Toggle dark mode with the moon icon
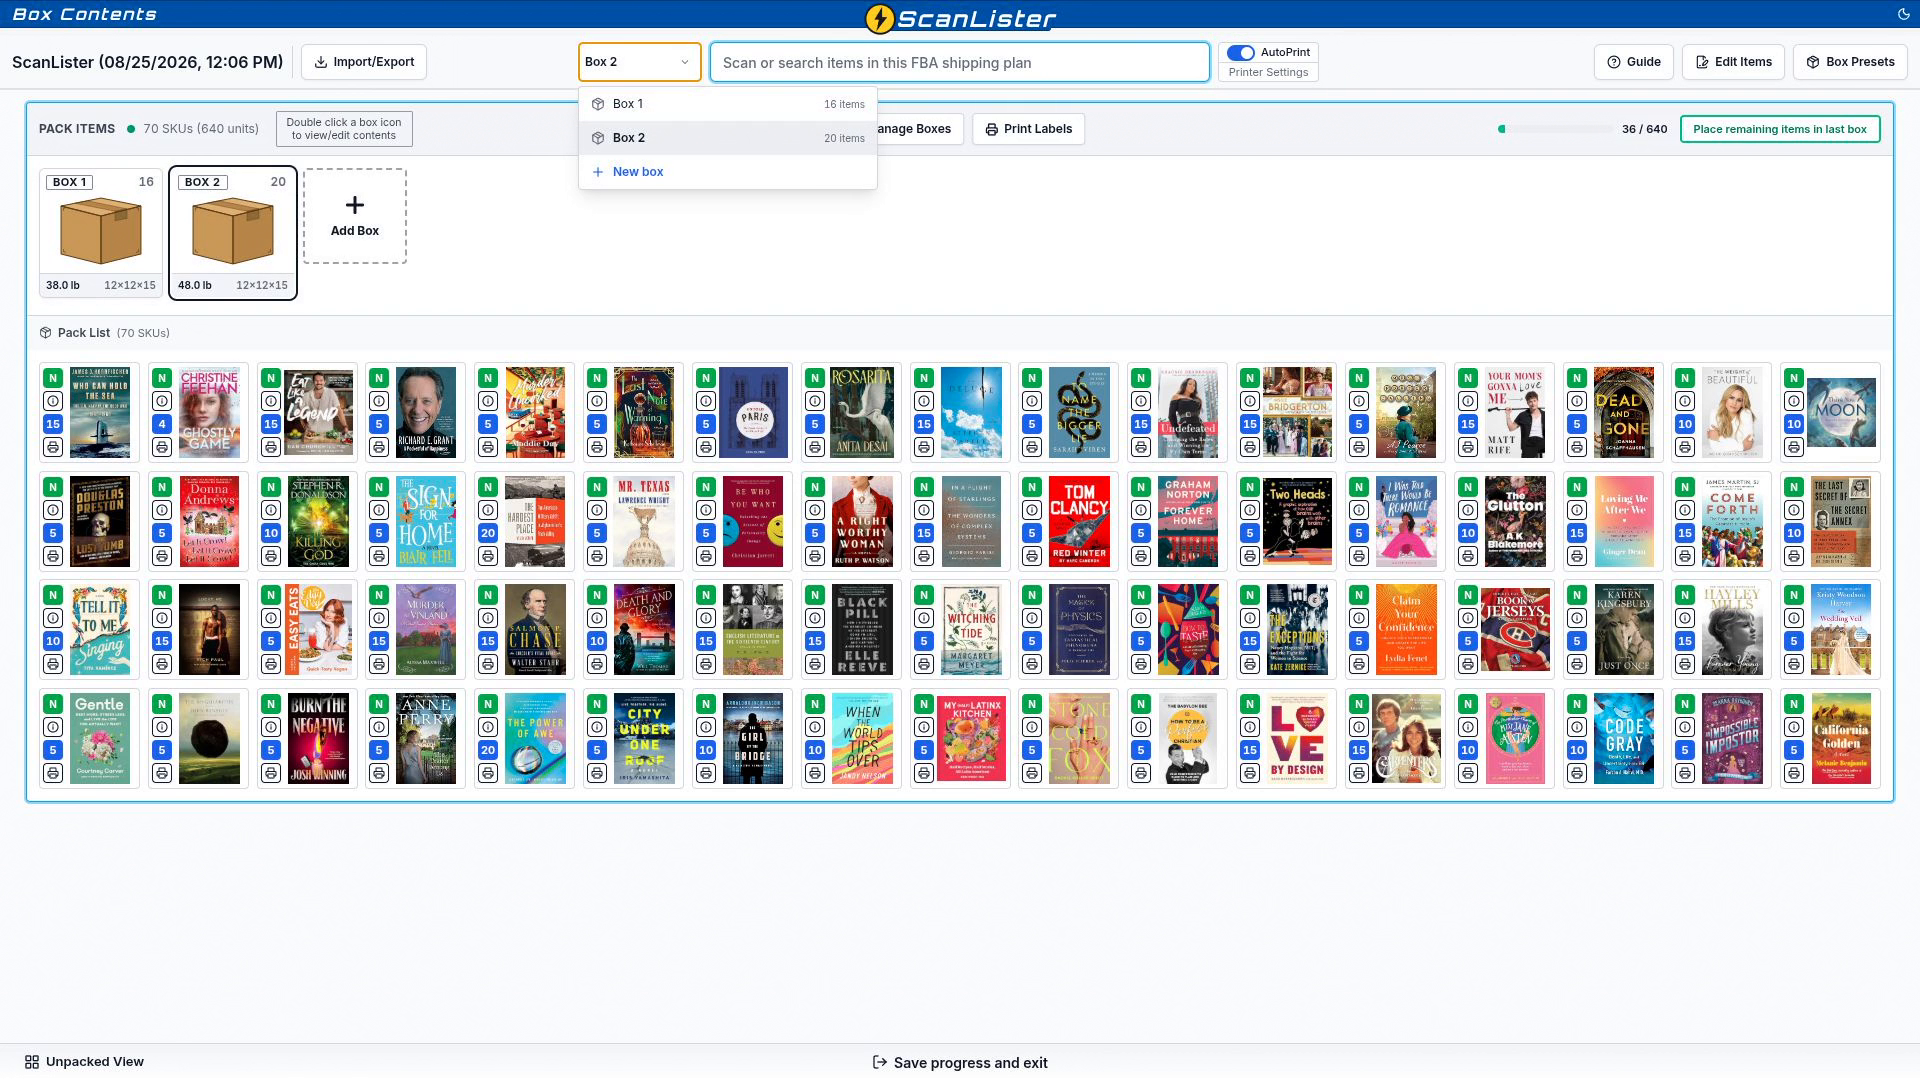 (x=1903, y=14)
